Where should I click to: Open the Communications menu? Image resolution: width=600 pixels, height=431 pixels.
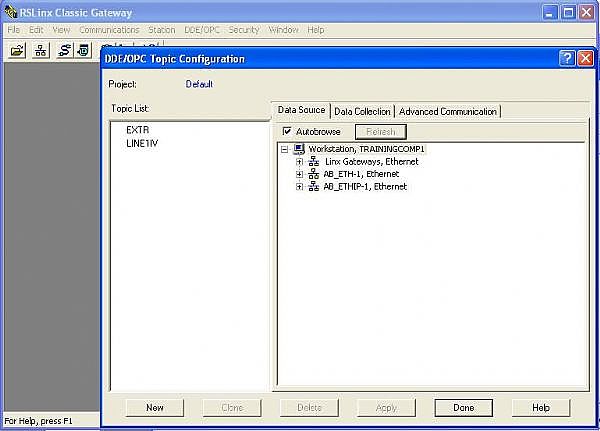click(x=109, y=30)
